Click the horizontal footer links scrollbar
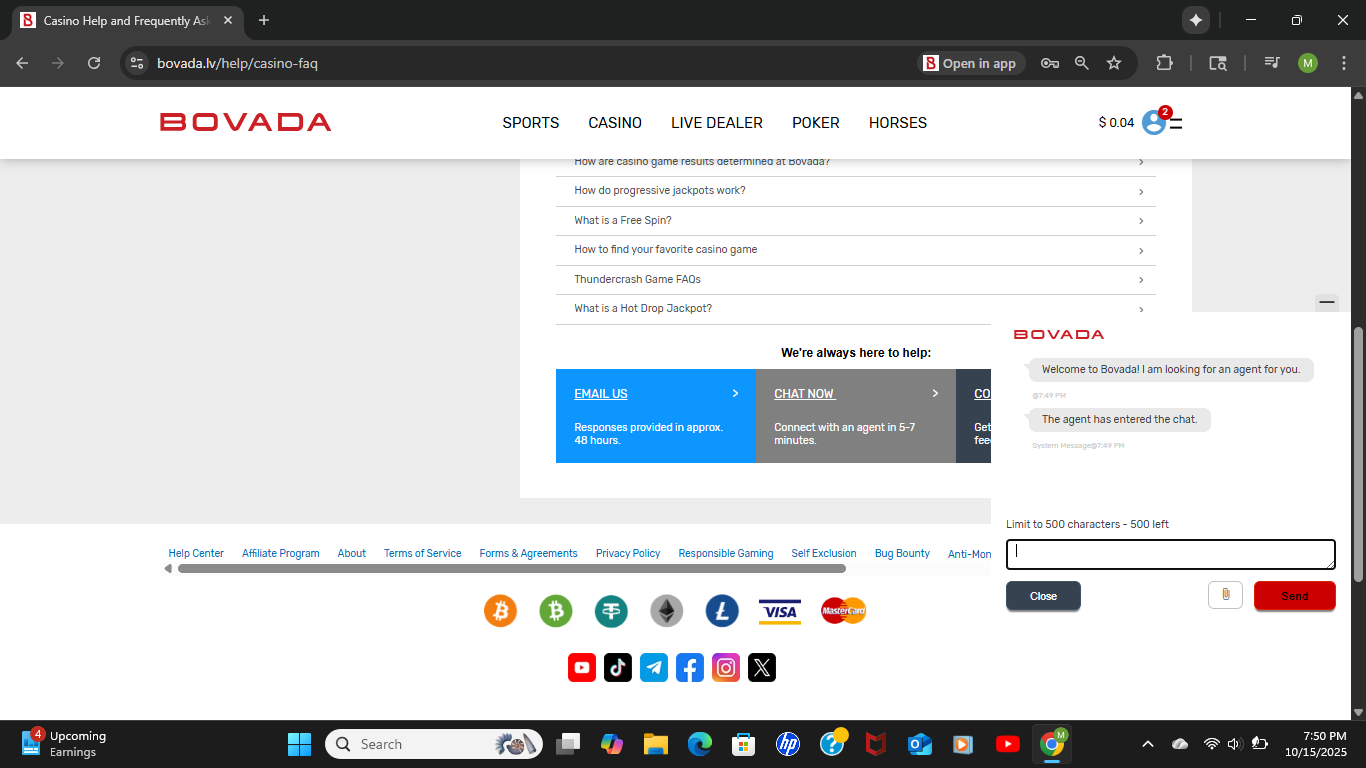The width and height of the screenshot is (1366, 768). pyautogui.click(x=511, y=569)
